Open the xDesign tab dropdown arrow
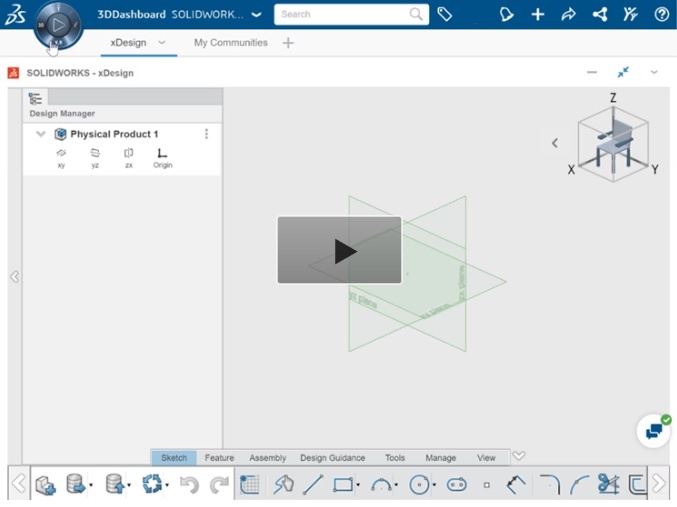The image size is (677, 507). pyautogui.click(x=162, y=42)
